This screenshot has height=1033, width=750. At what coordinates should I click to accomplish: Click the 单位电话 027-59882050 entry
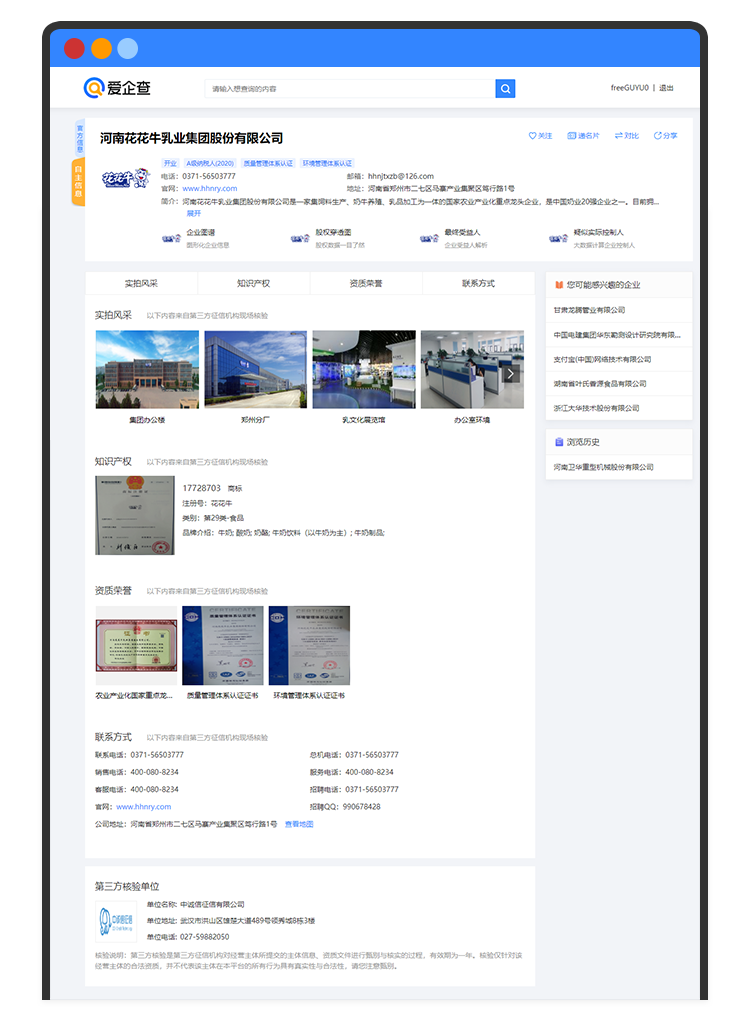coord(188,937)
